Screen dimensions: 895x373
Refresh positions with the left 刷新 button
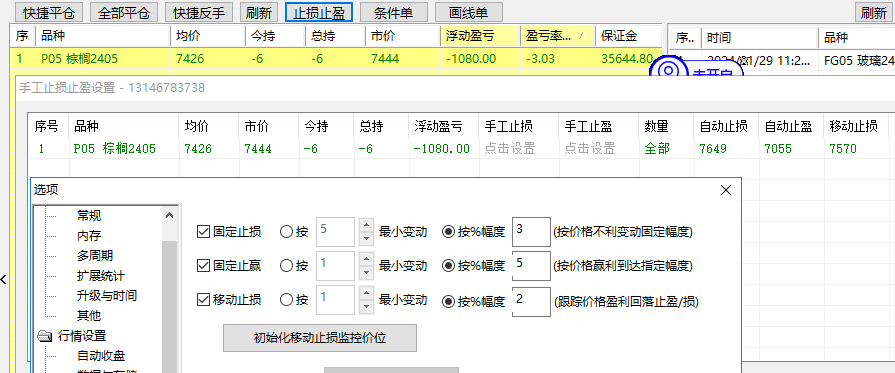259,12
